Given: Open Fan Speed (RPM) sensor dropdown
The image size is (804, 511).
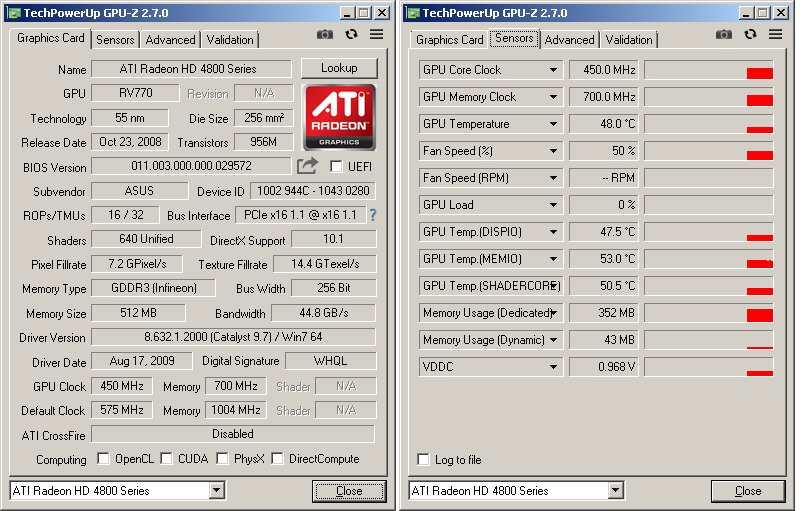Looking at the screenshot, I should click(553, 178).
